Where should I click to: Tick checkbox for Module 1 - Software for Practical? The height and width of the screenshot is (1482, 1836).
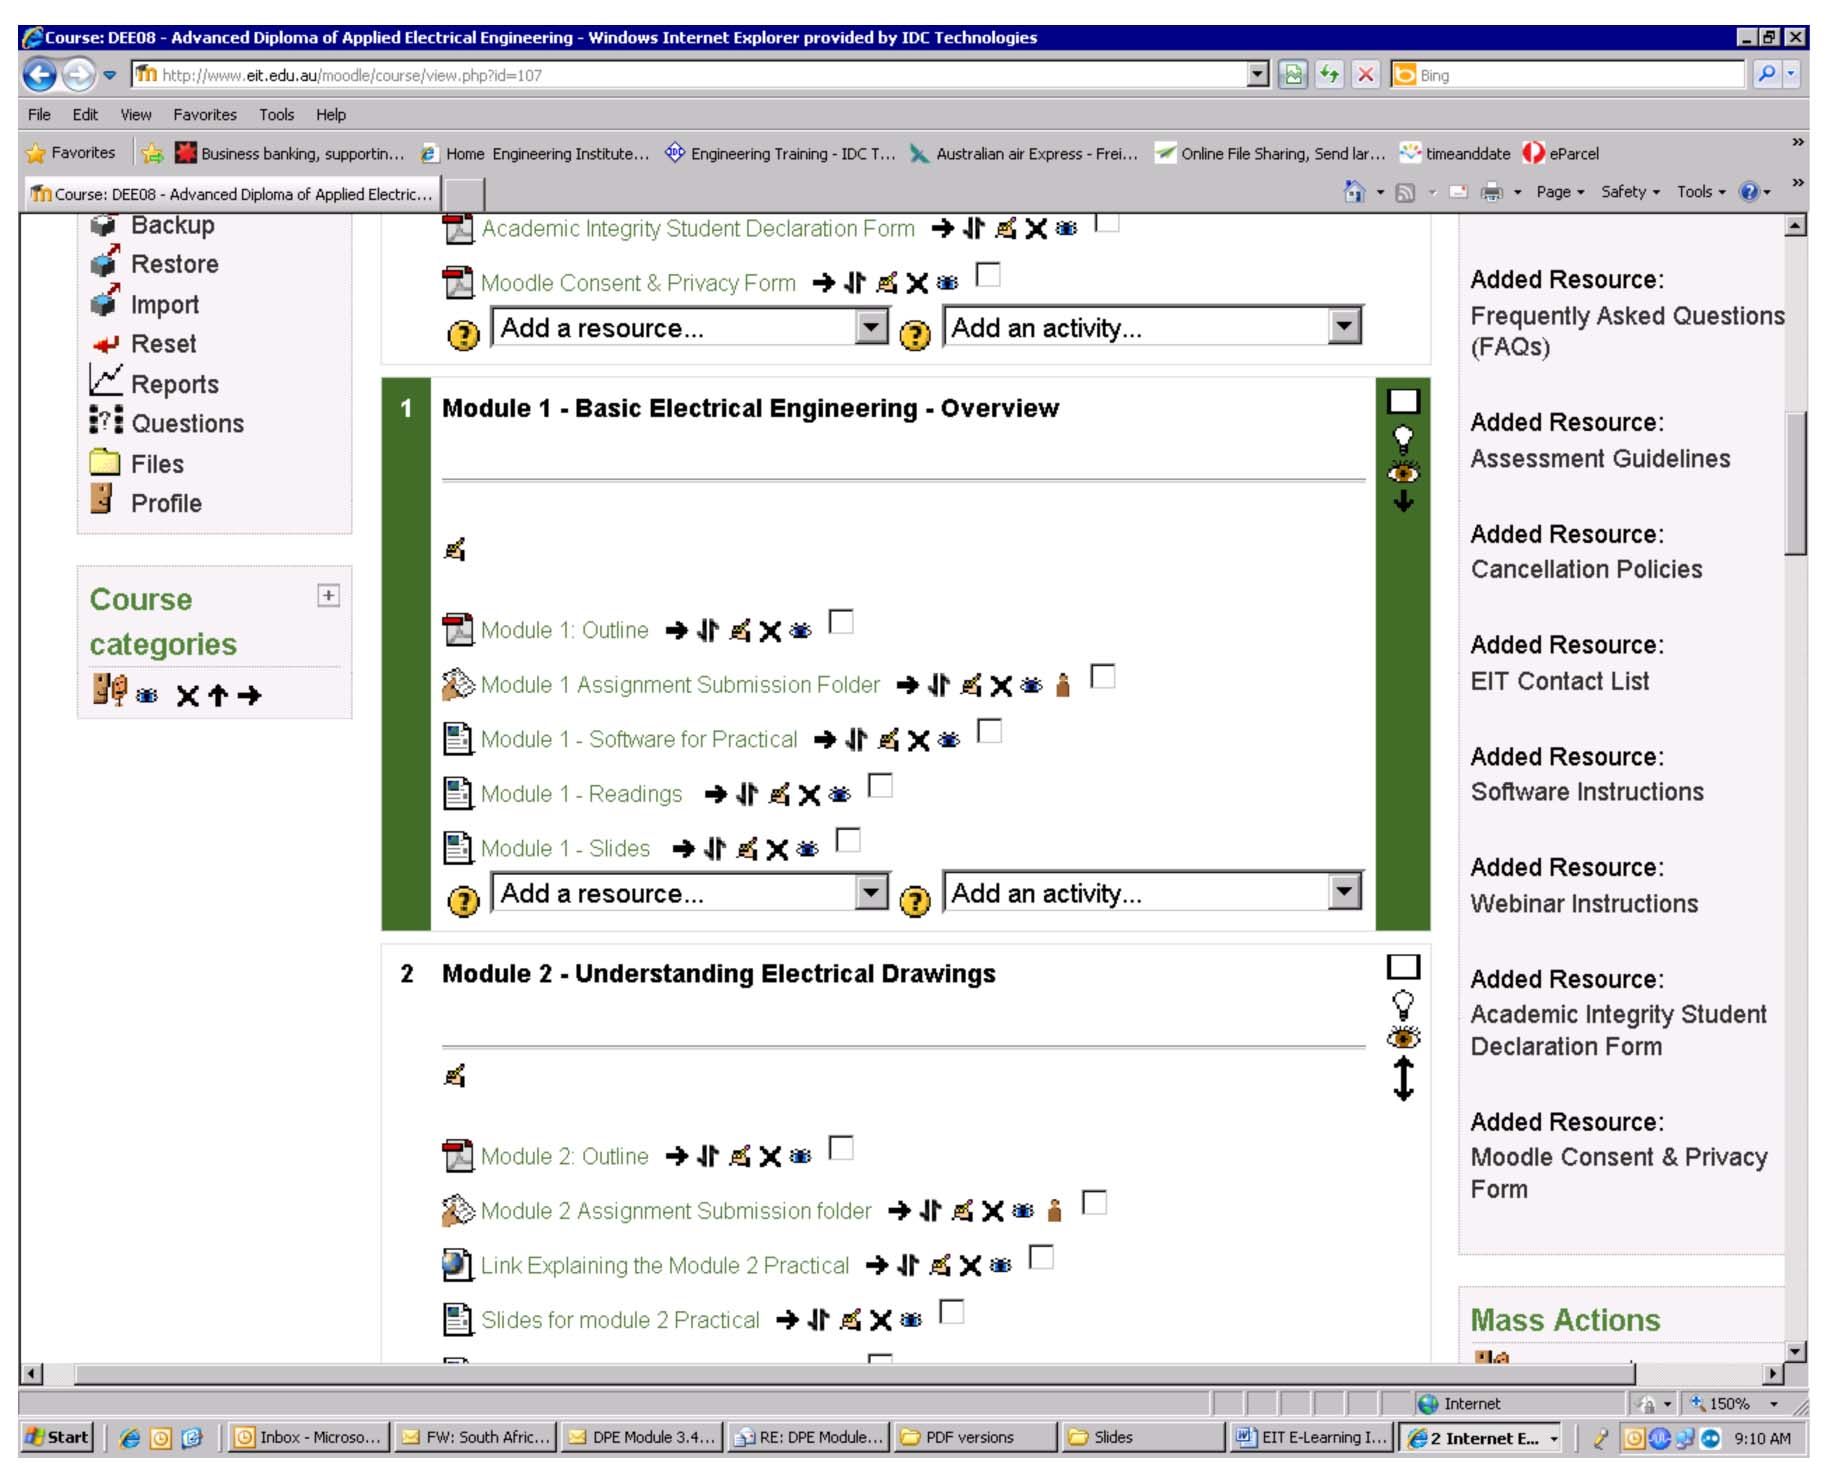[x=990, y=731]
